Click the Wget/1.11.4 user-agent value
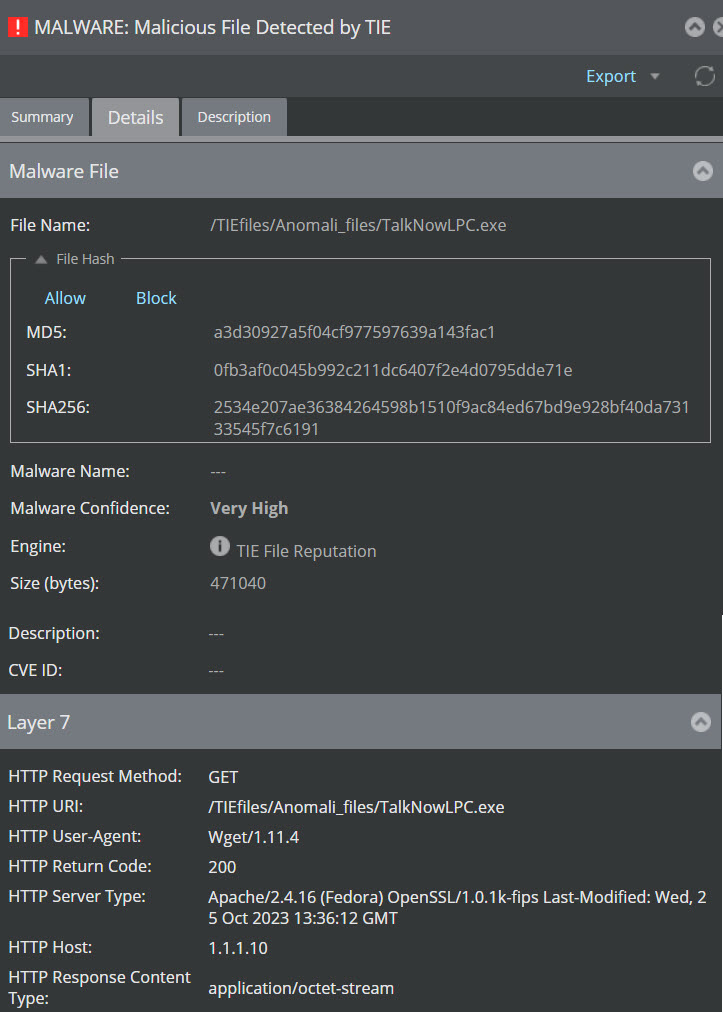 (x=254, y=838)
